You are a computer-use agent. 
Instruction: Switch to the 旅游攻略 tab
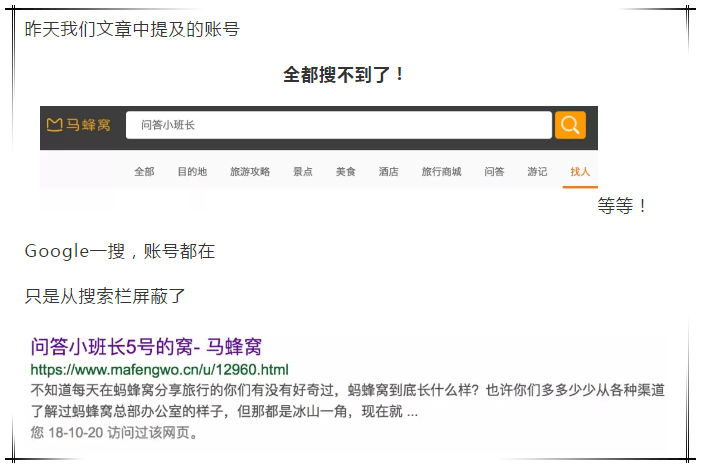250,172
